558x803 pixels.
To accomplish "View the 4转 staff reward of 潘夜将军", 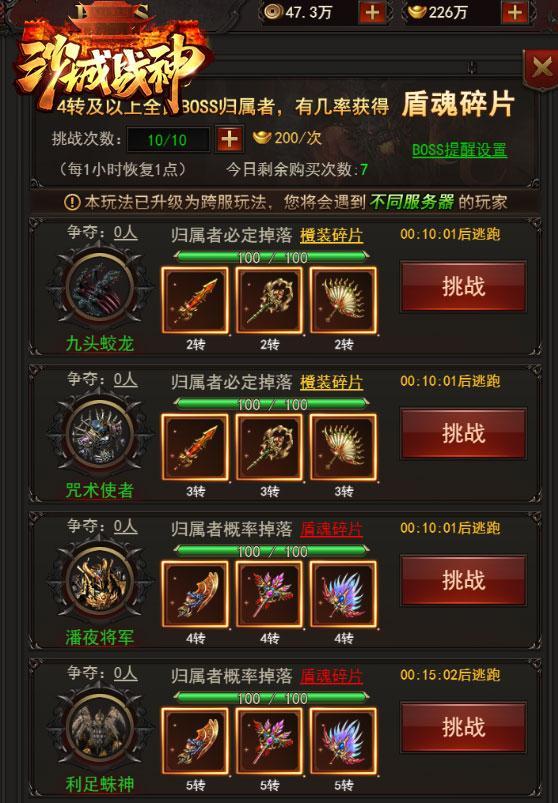I will (x=269, y=594).
